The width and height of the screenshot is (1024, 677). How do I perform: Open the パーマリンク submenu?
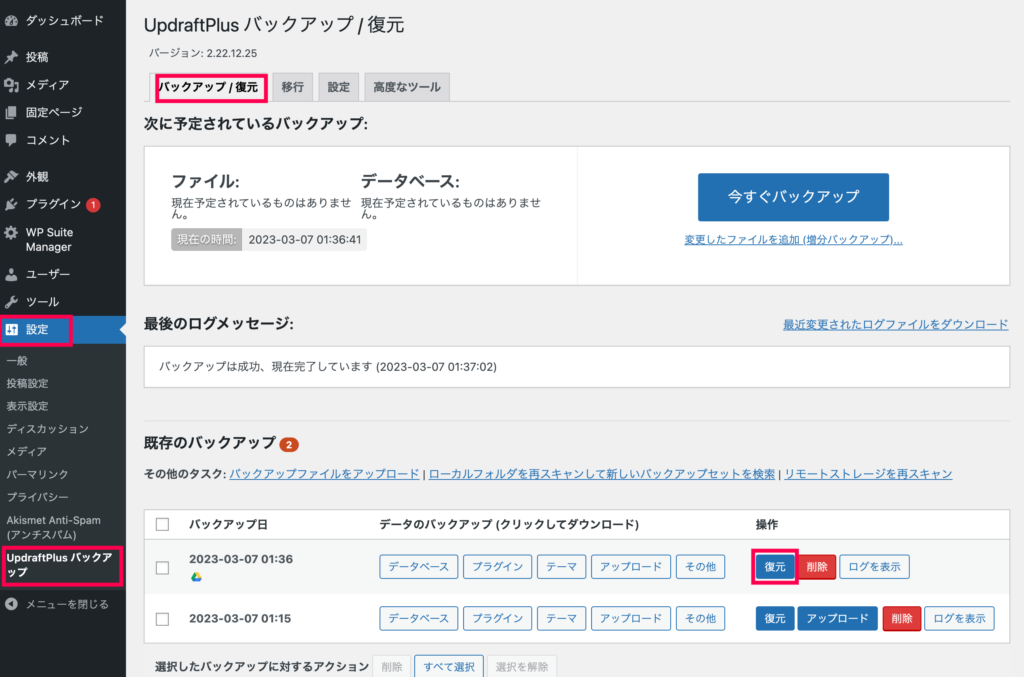tap(37, 475)
